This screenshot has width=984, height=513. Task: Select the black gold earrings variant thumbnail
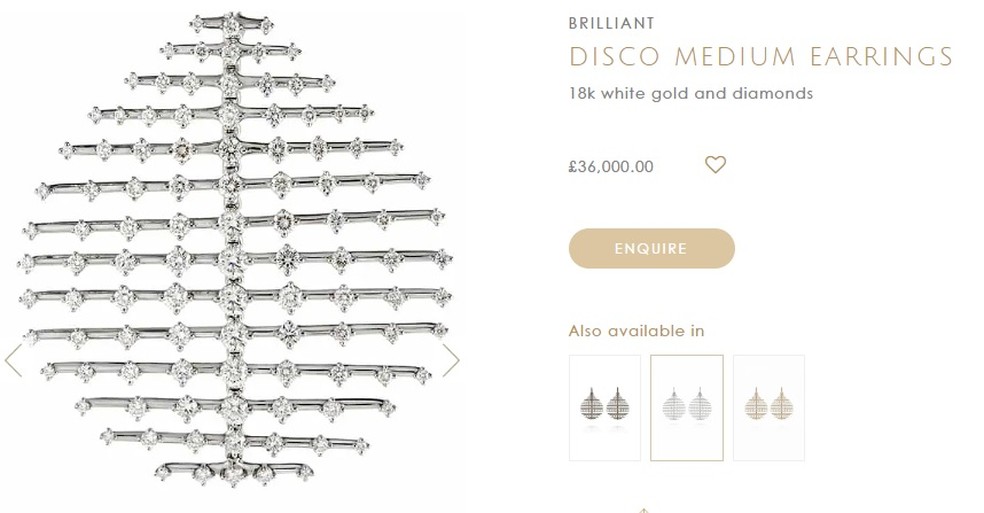tap(604, 408)
